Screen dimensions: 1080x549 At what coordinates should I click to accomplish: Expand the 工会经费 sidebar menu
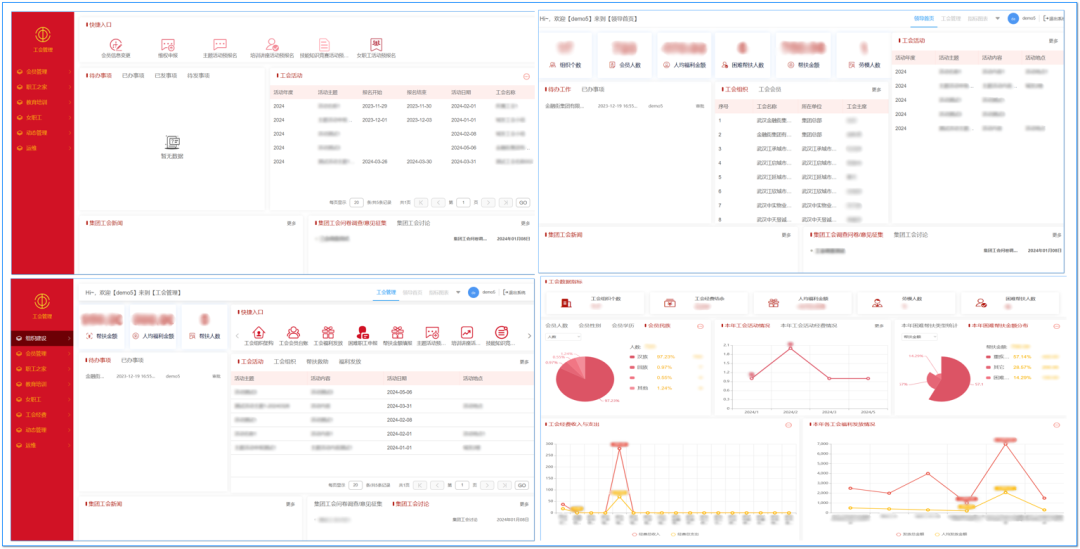pos(41,415)
